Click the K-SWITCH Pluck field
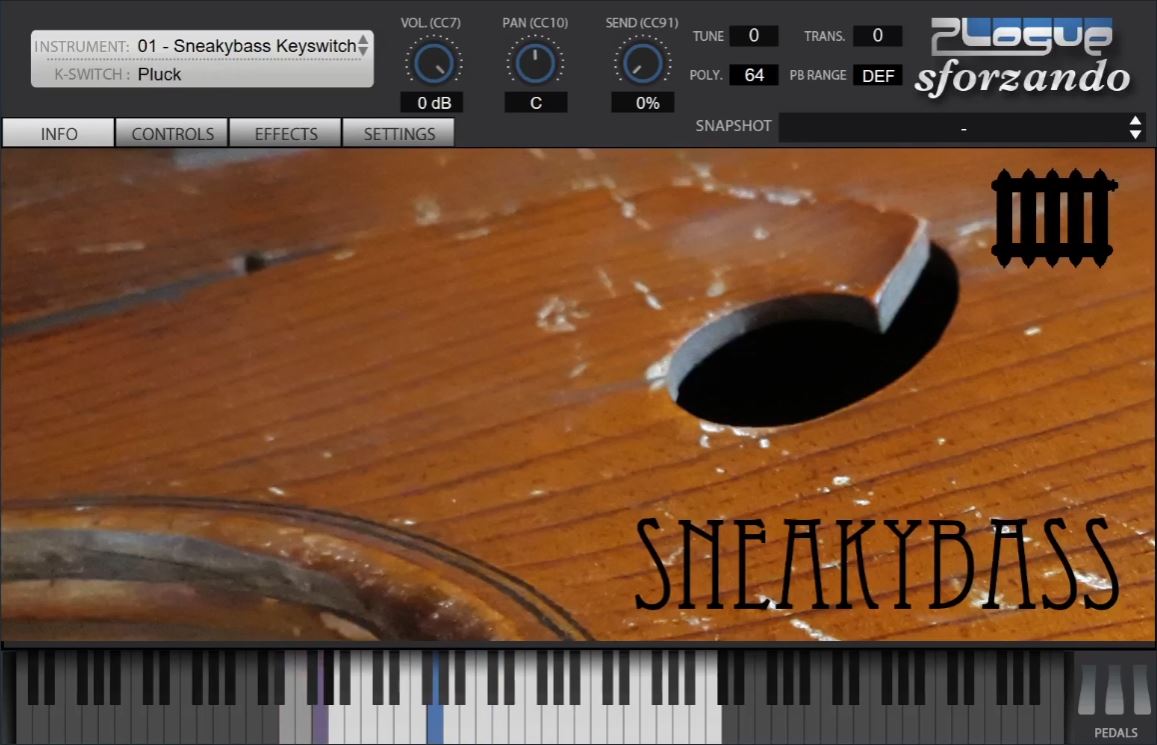 202,74
